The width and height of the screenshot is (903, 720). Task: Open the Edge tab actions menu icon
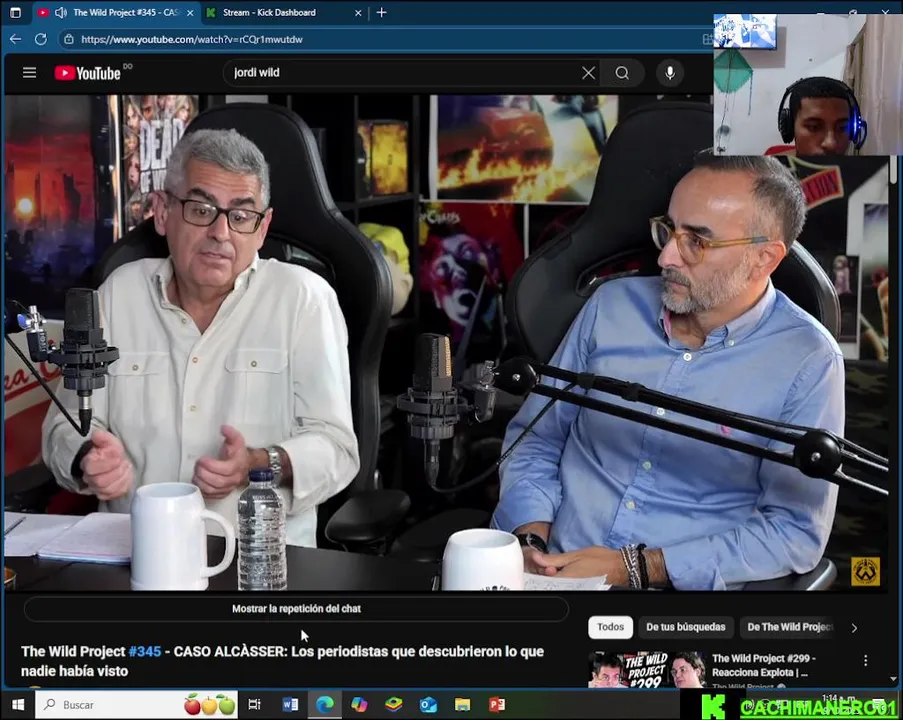(15, 12)
